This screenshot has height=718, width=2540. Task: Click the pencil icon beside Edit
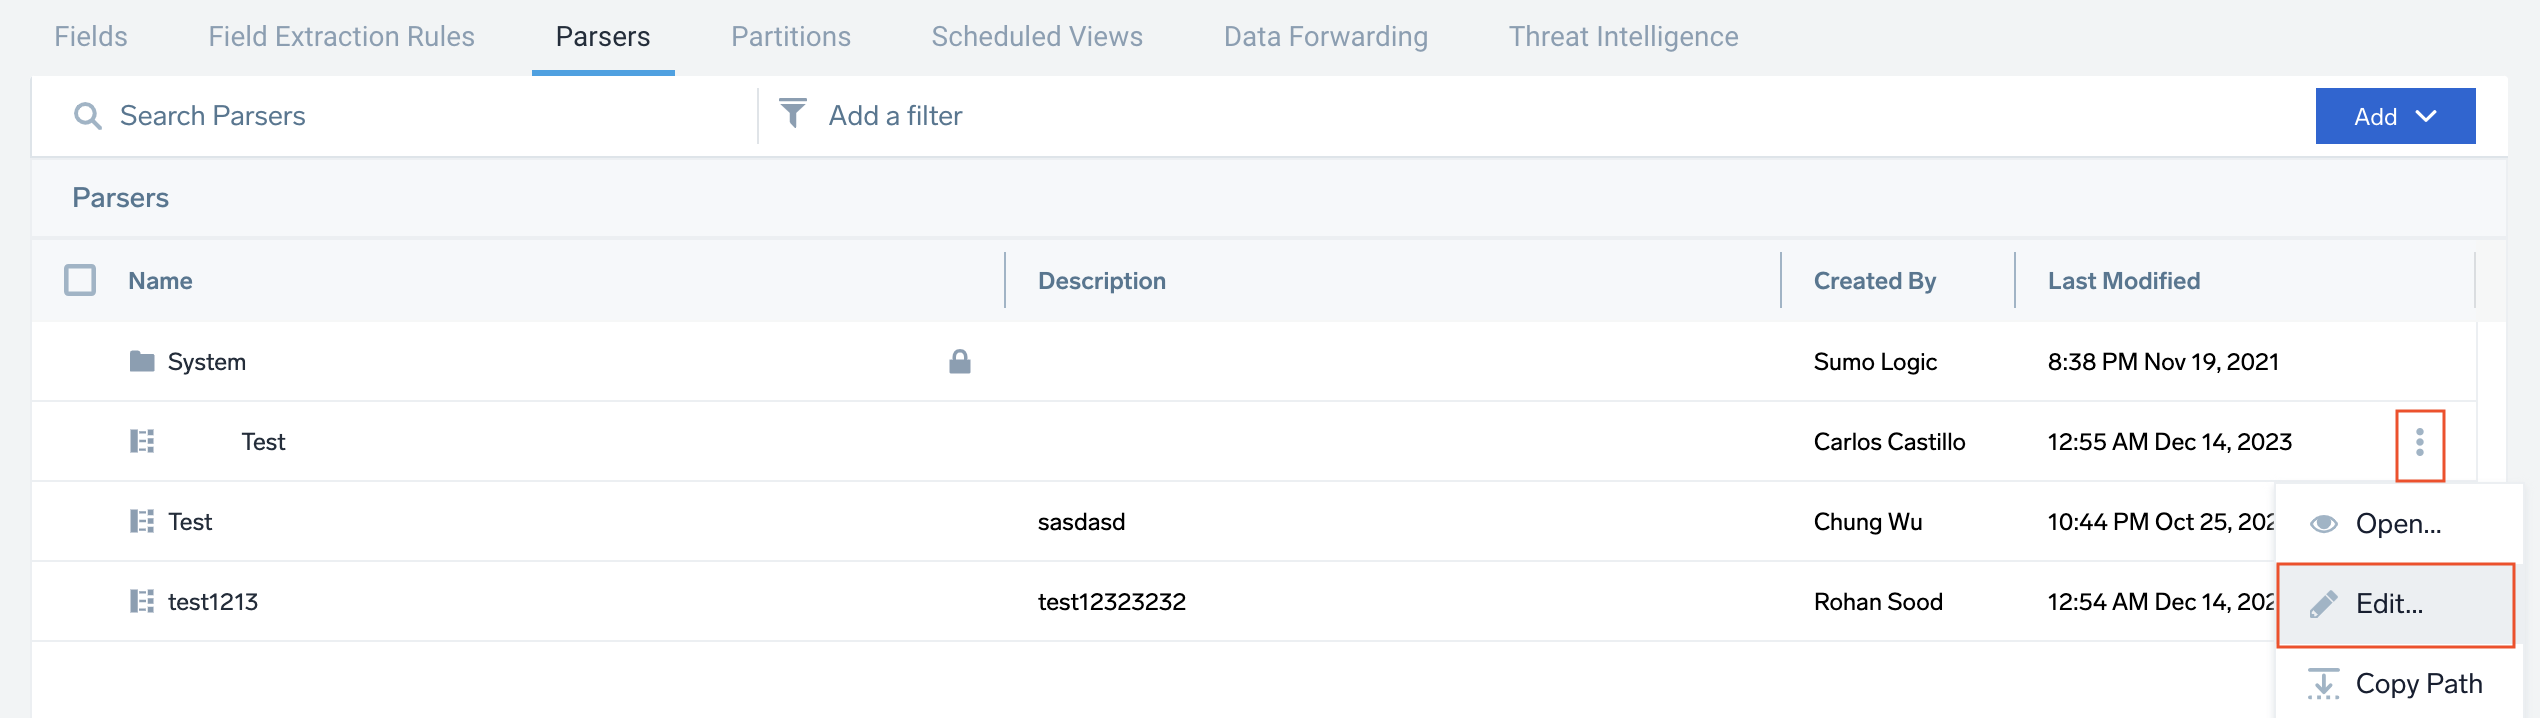(2324, 604)
